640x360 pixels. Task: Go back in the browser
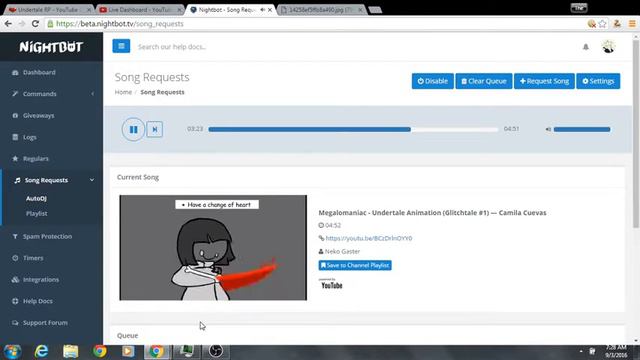click(8, 24)
